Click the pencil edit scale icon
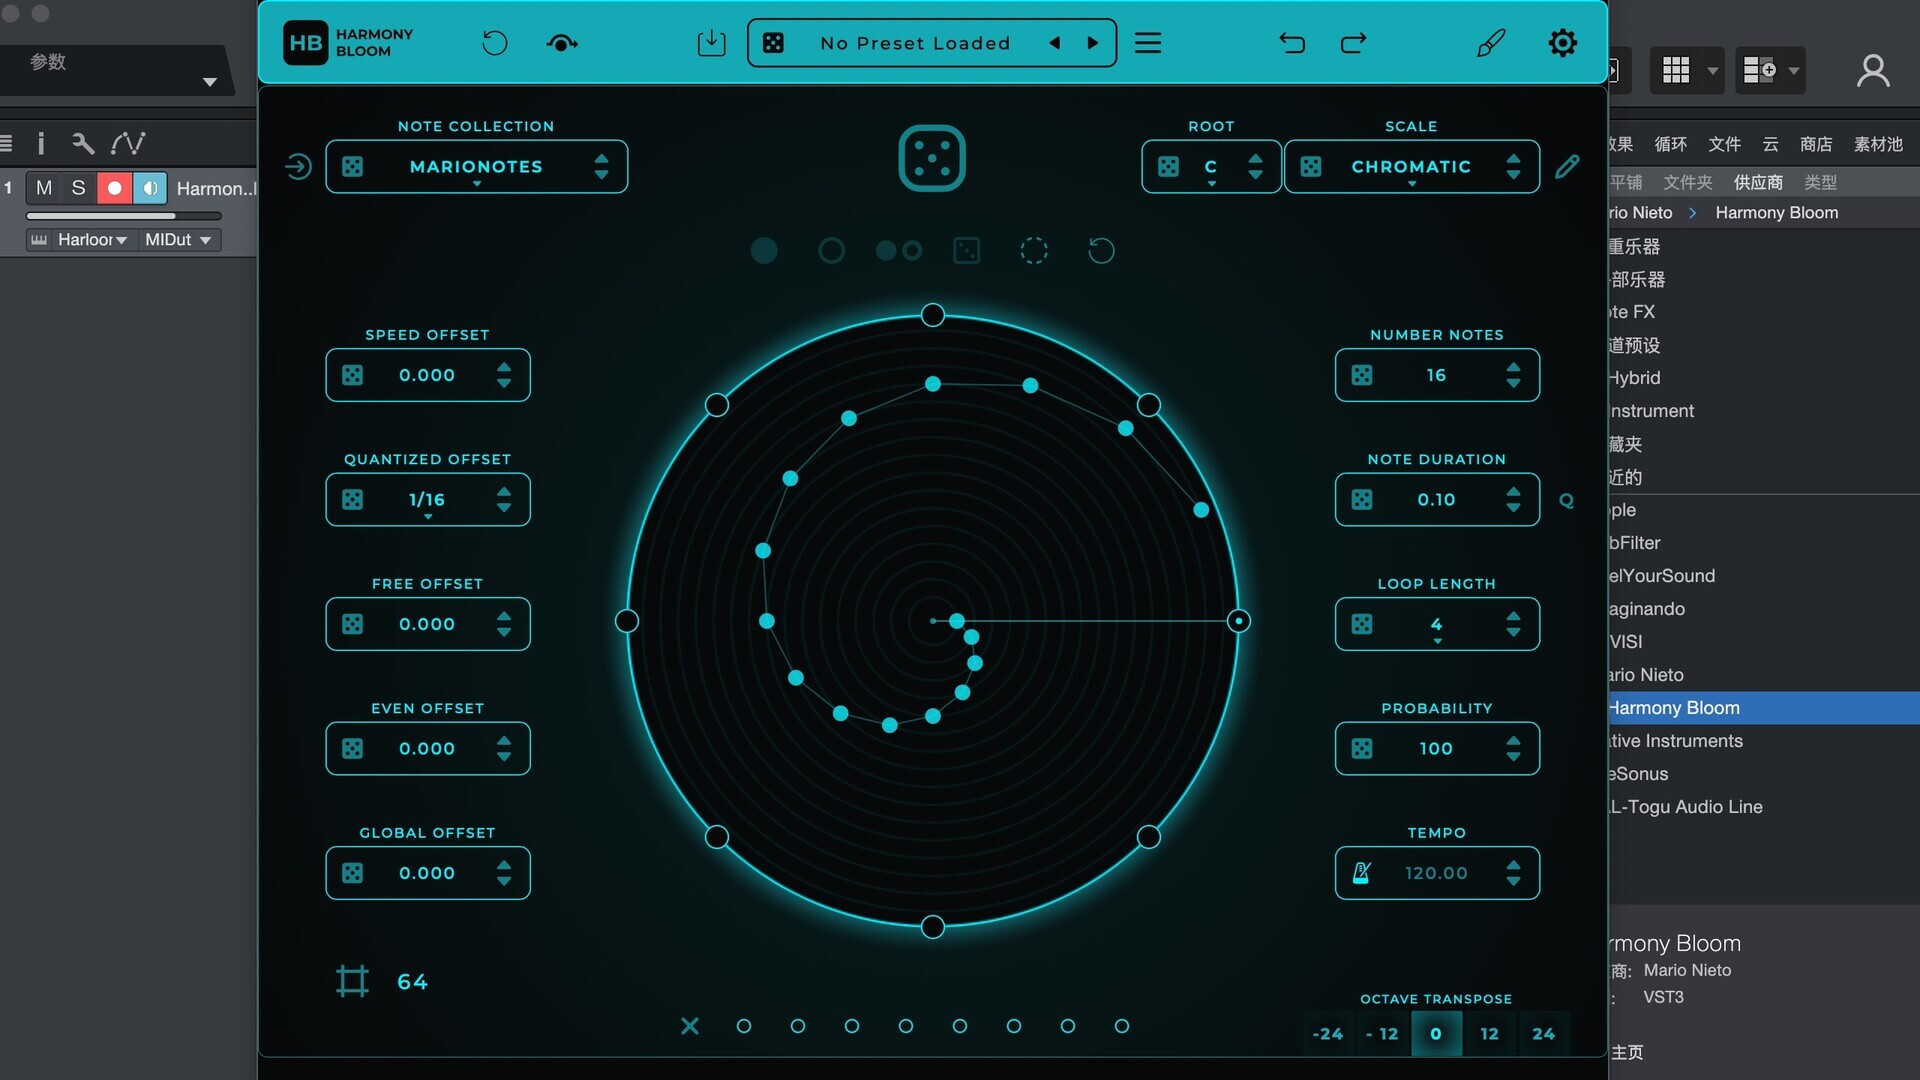The height and width of the screenshot is (1080, 1920). 1567,167
